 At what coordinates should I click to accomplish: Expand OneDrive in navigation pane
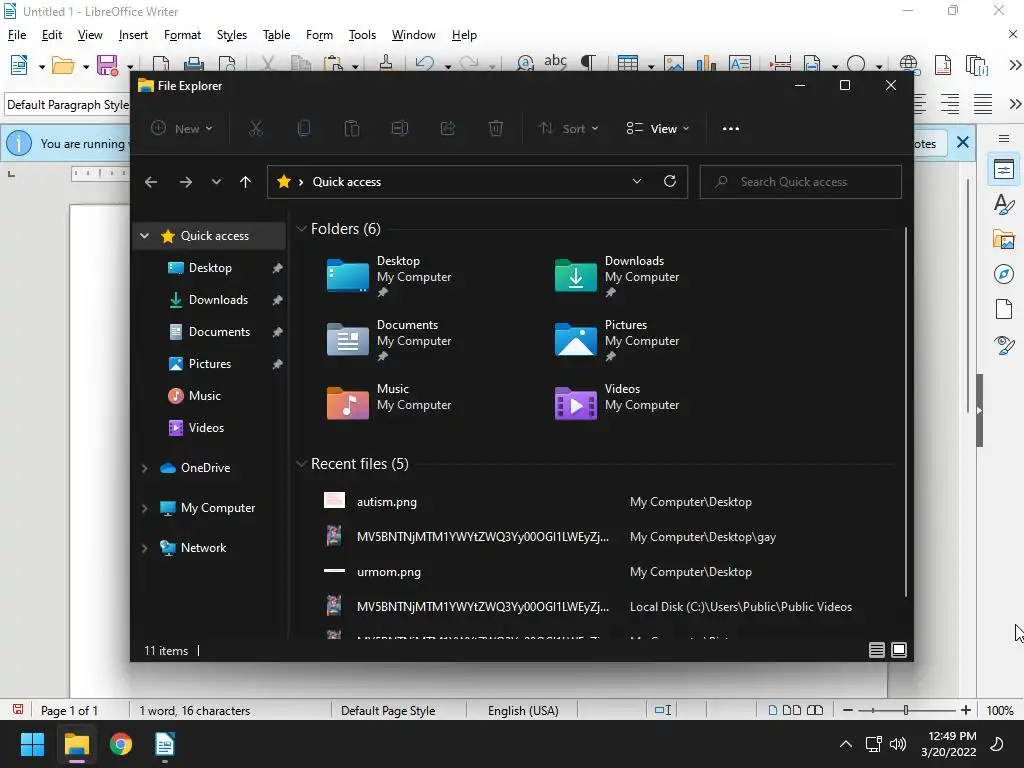[144, 468]
